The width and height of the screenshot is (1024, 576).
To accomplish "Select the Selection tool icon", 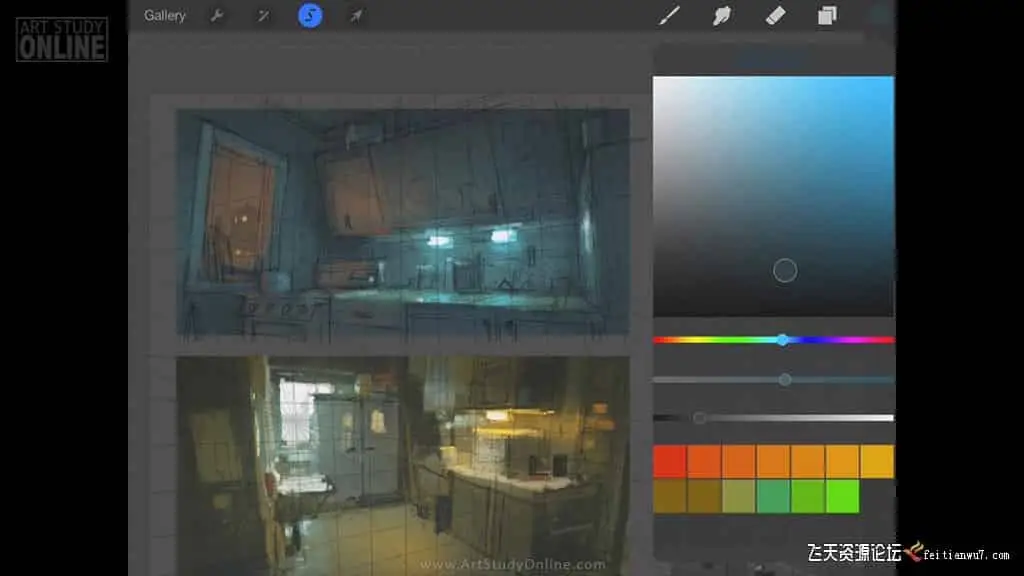I will [310, 16].
